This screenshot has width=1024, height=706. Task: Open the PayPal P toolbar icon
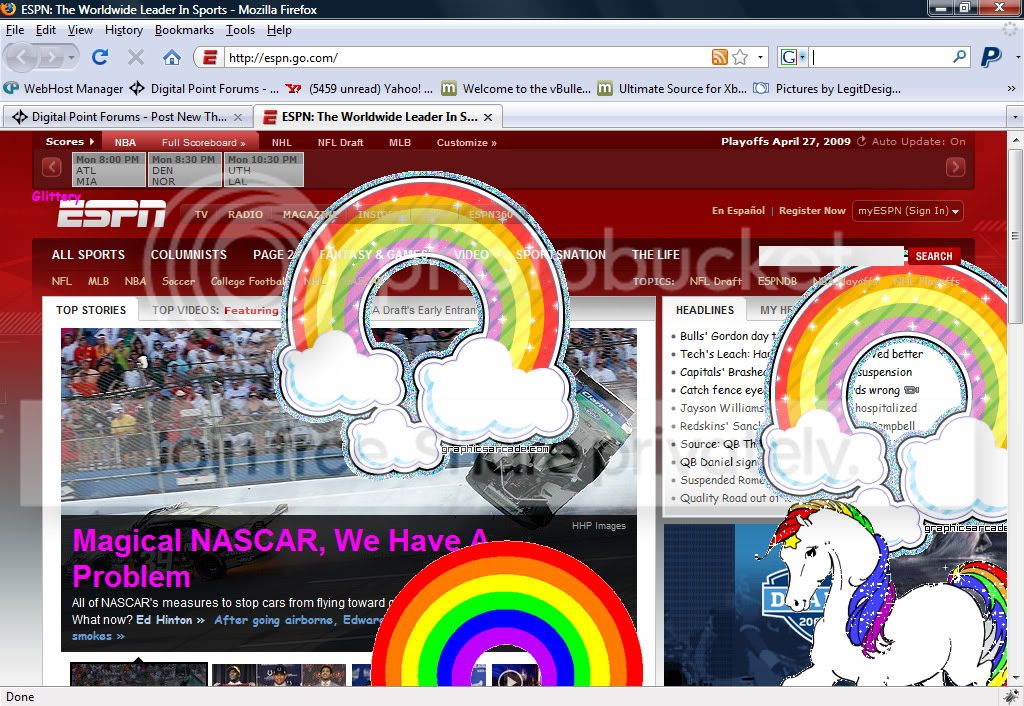(991, 57)
